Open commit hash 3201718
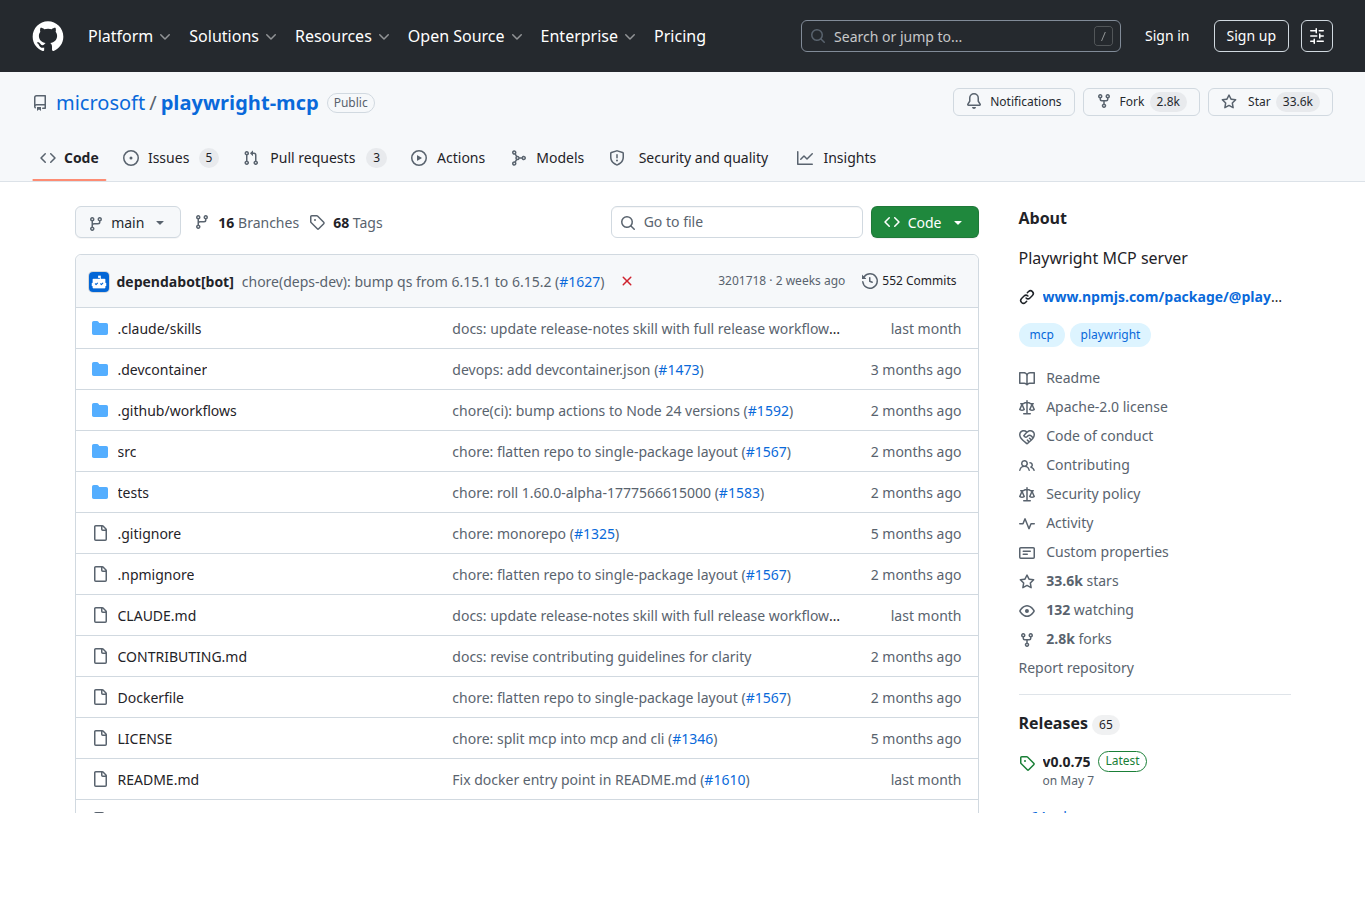Image resolution: width=1365 pixels, height=900 pixels. (x=742, y=281)
